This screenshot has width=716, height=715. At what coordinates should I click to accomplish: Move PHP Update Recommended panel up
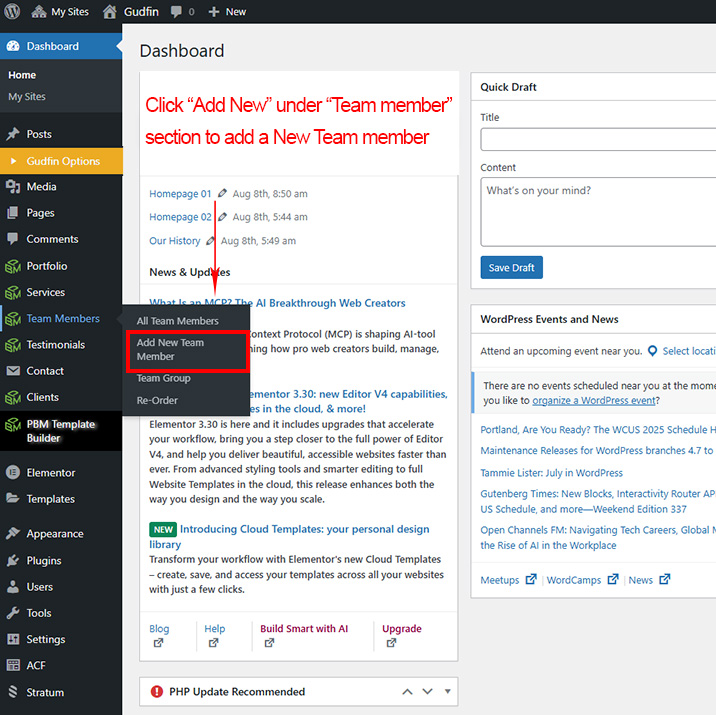[x=407, y=692]
